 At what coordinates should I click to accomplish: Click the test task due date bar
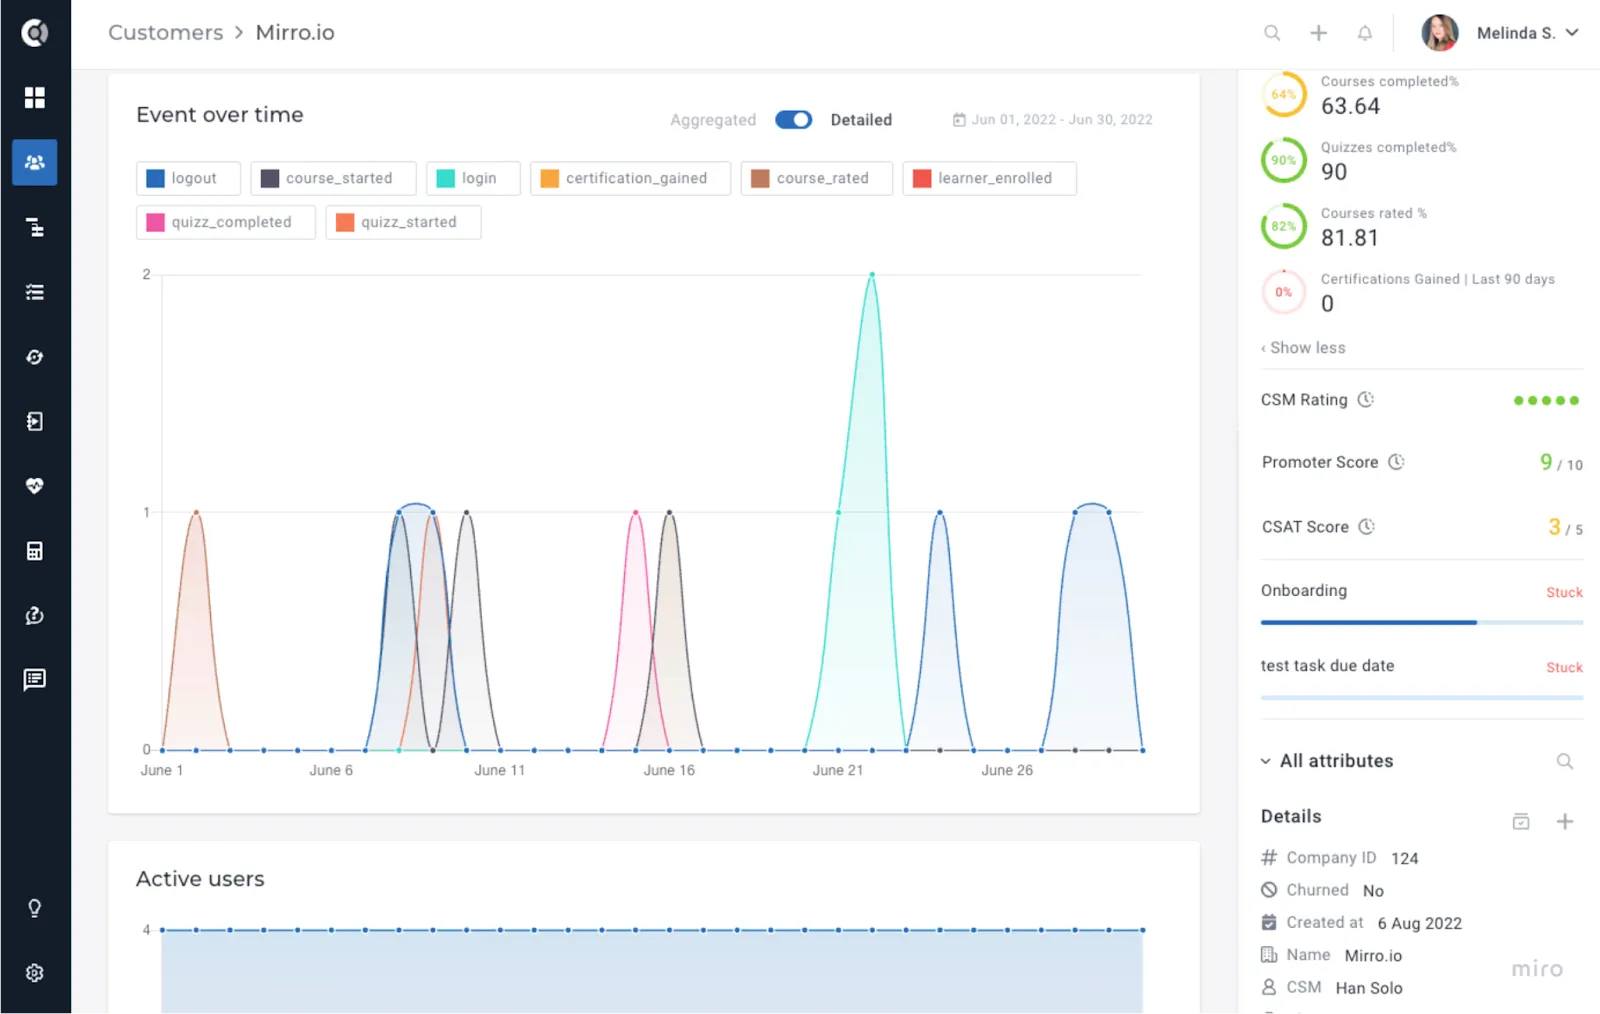click(1422, 697)
